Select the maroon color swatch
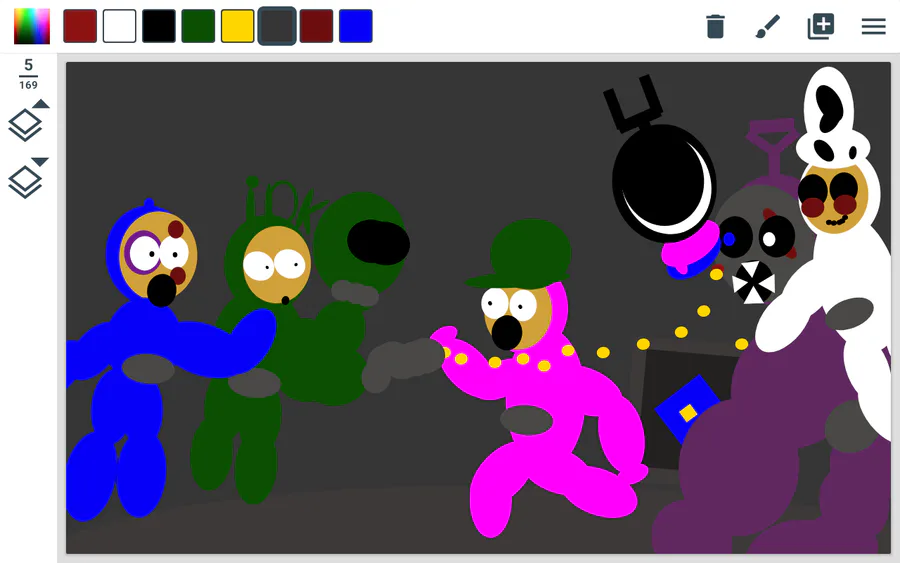Viewport: 900px width, 563px height. tap(316, 26)
